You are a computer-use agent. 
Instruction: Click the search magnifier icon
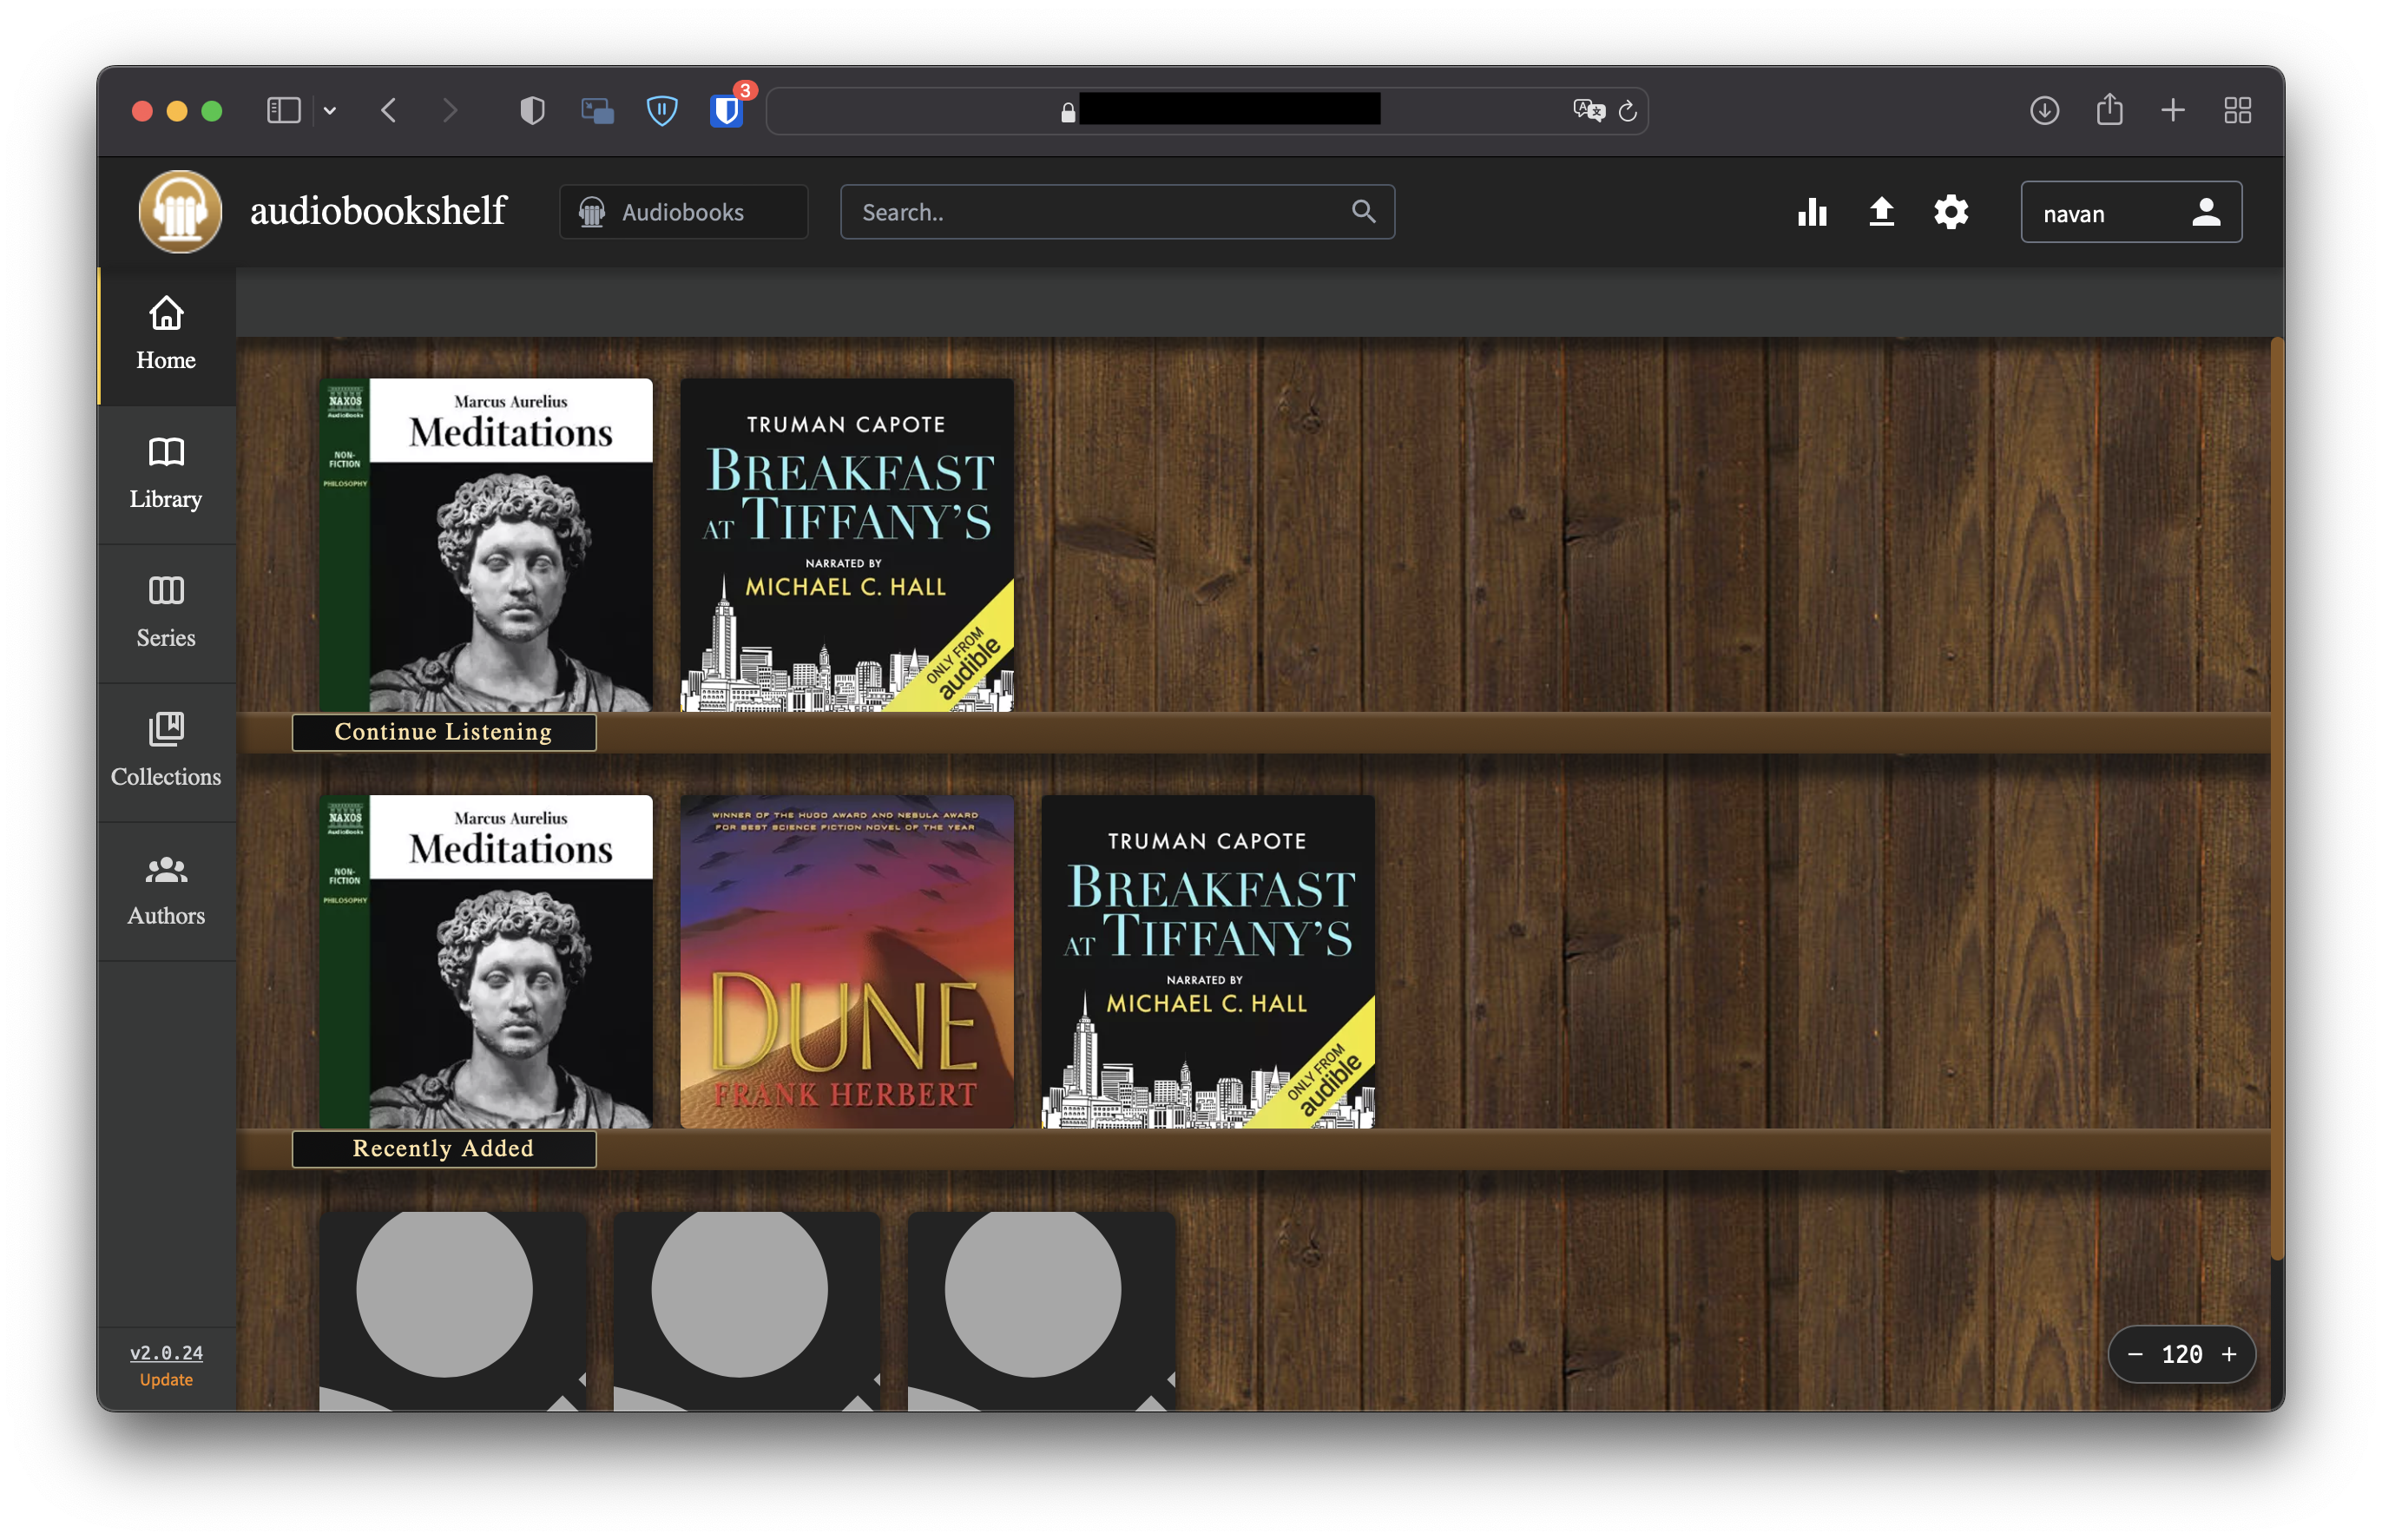click(1363, 211)
